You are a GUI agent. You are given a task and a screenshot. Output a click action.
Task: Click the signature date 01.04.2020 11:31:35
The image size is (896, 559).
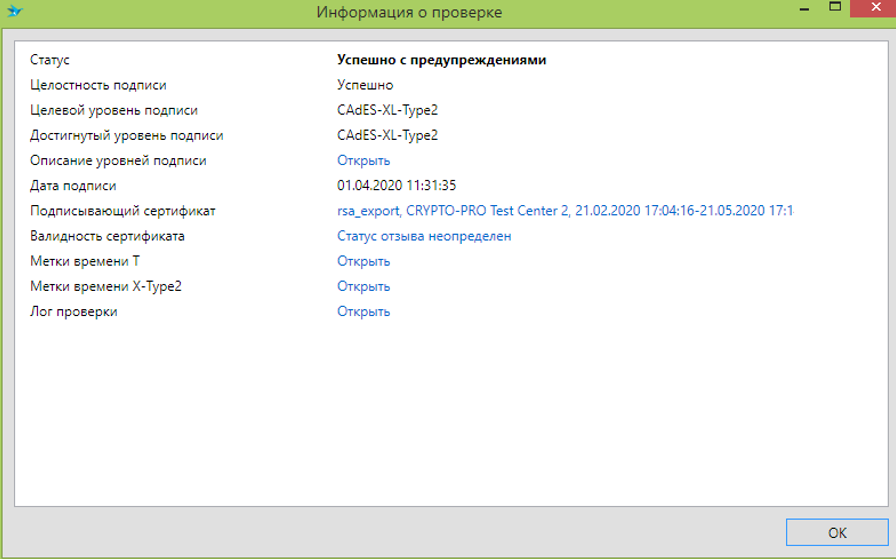click(396, 186)
